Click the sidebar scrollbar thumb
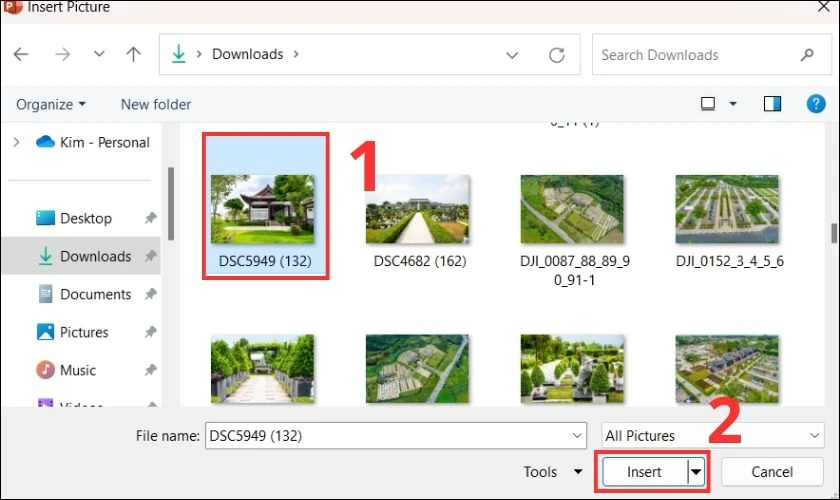 [171, 204]
